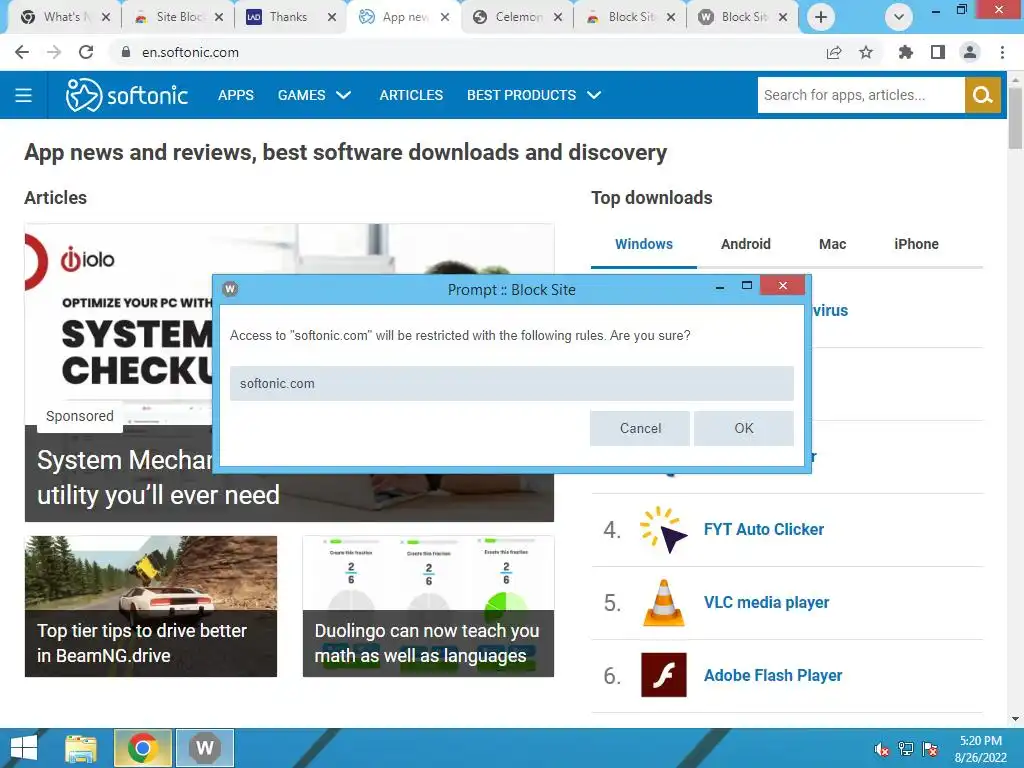Image resolution: width=1024 pixels, height=768 pixels.
Task: Open the BeamNG.drive tips article
Action: coord(151,606)
